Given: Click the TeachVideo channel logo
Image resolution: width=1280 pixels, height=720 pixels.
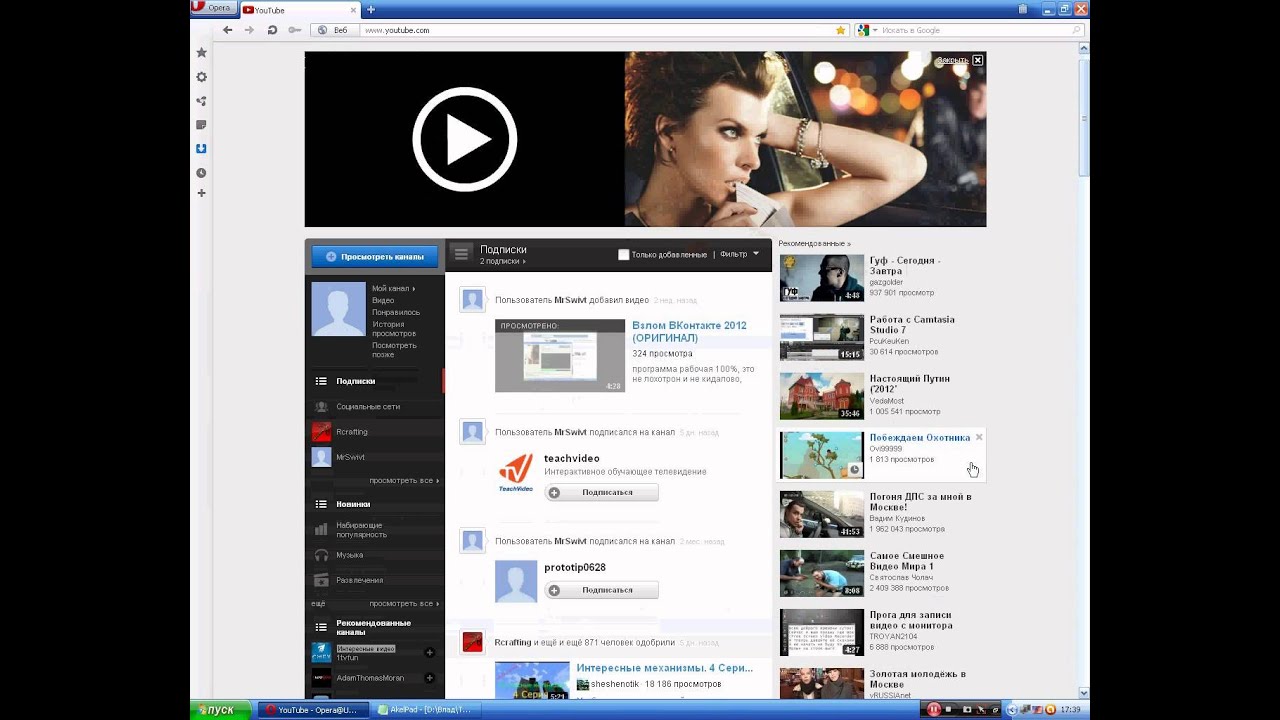Looking at the screenshot, I should (x=516, y=473).
